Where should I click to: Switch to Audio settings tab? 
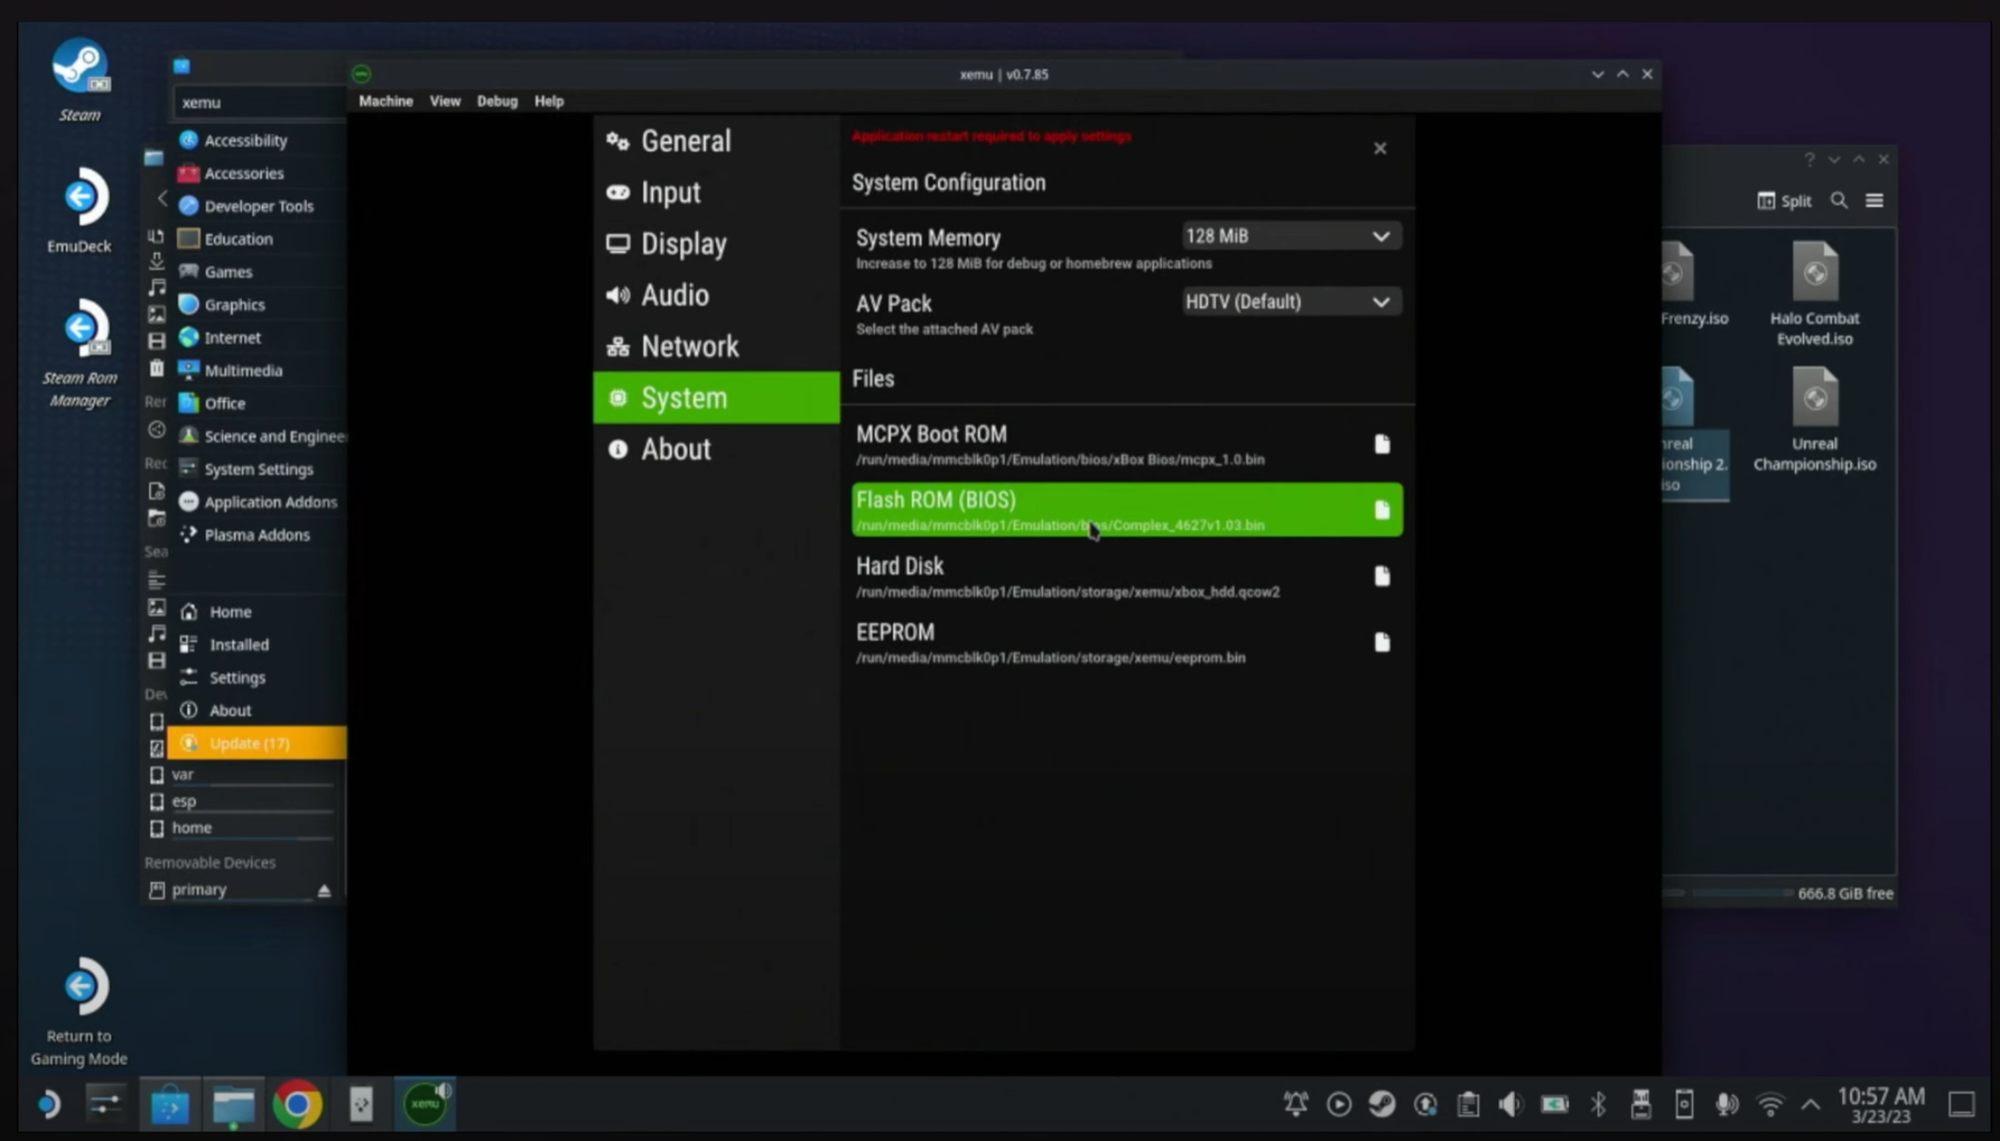[716, 295]
